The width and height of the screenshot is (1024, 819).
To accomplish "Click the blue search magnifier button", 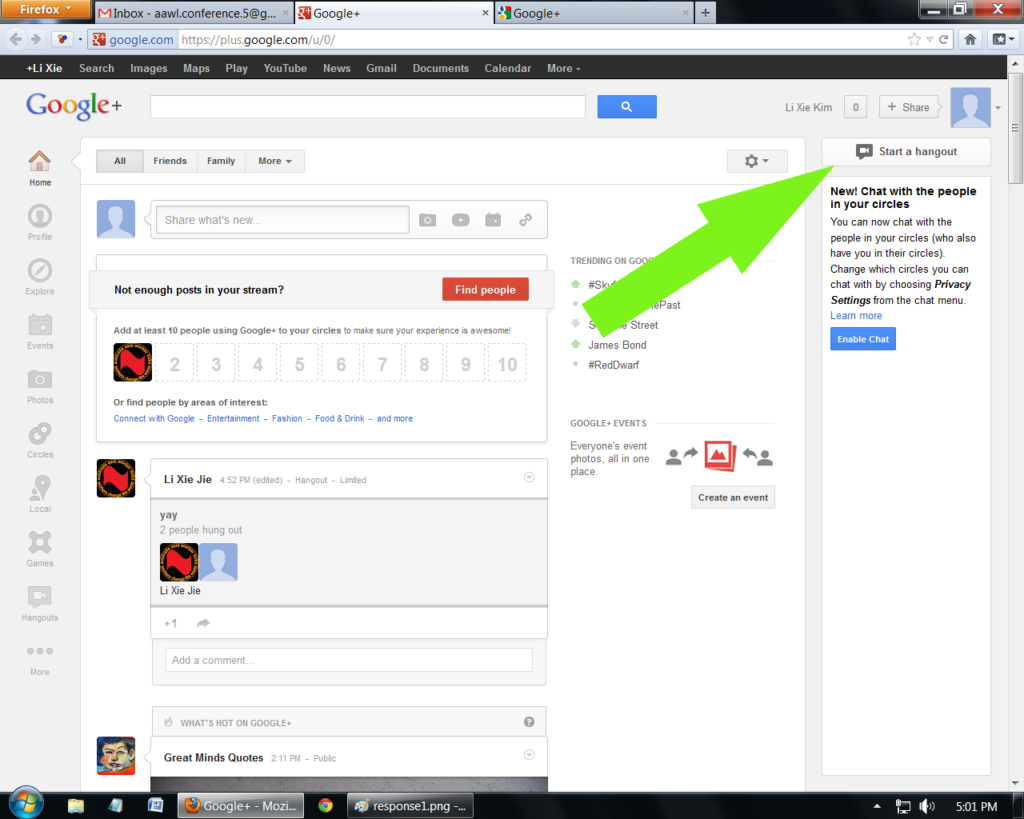I will coord(627,107).
